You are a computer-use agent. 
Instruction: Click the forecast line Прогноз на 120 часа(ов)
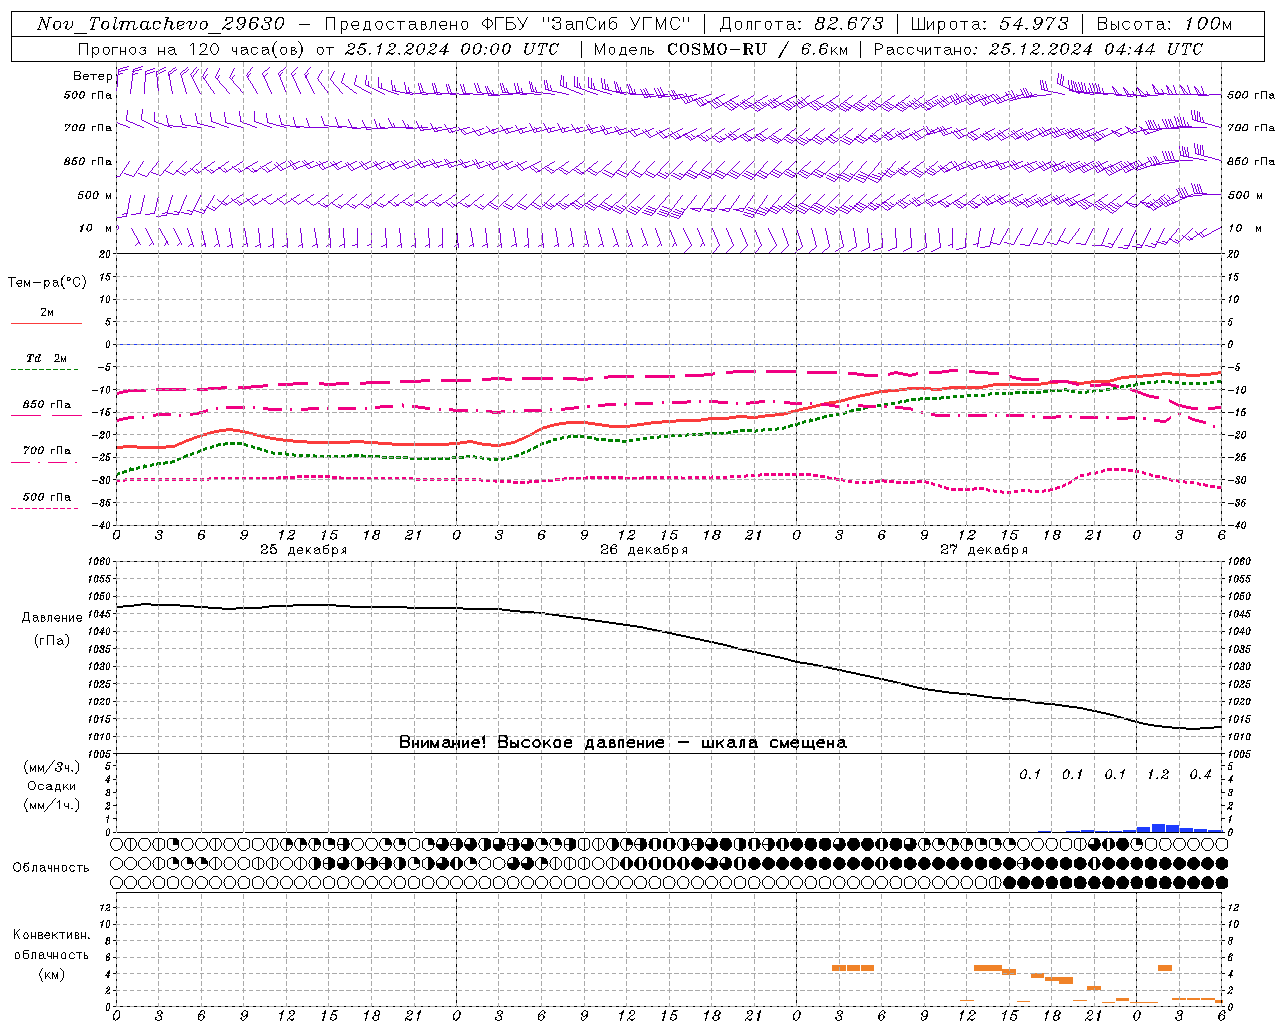tap(193, 49)
